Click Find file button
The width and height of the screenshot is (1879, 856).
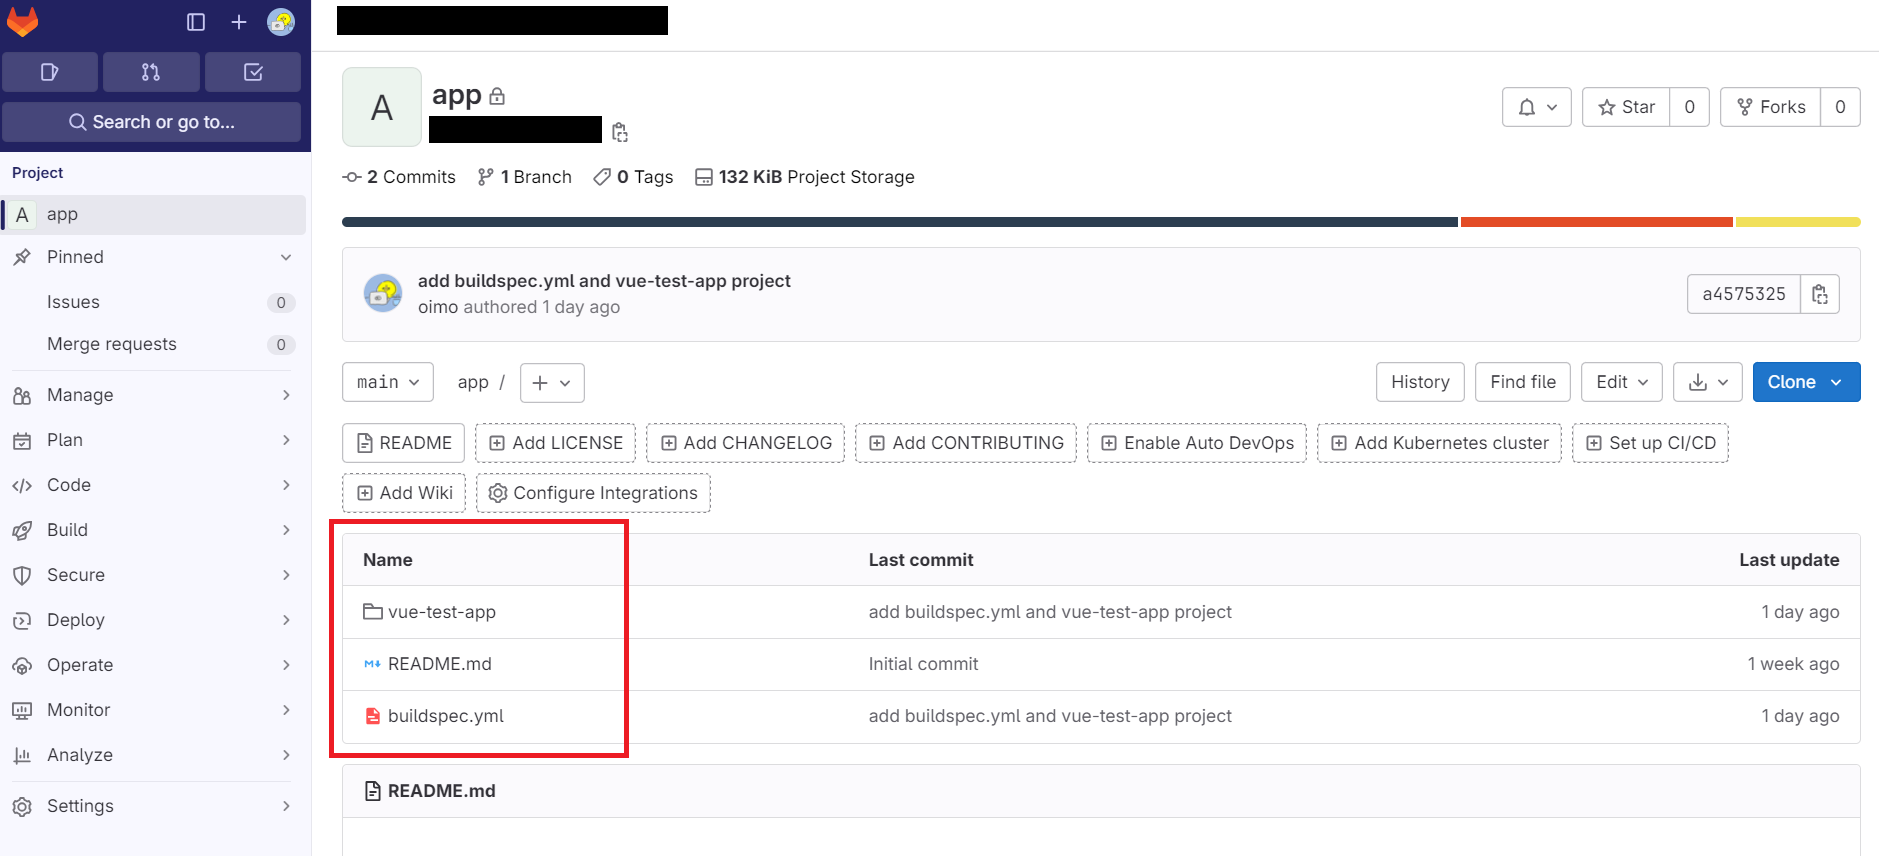(1523, 382)
